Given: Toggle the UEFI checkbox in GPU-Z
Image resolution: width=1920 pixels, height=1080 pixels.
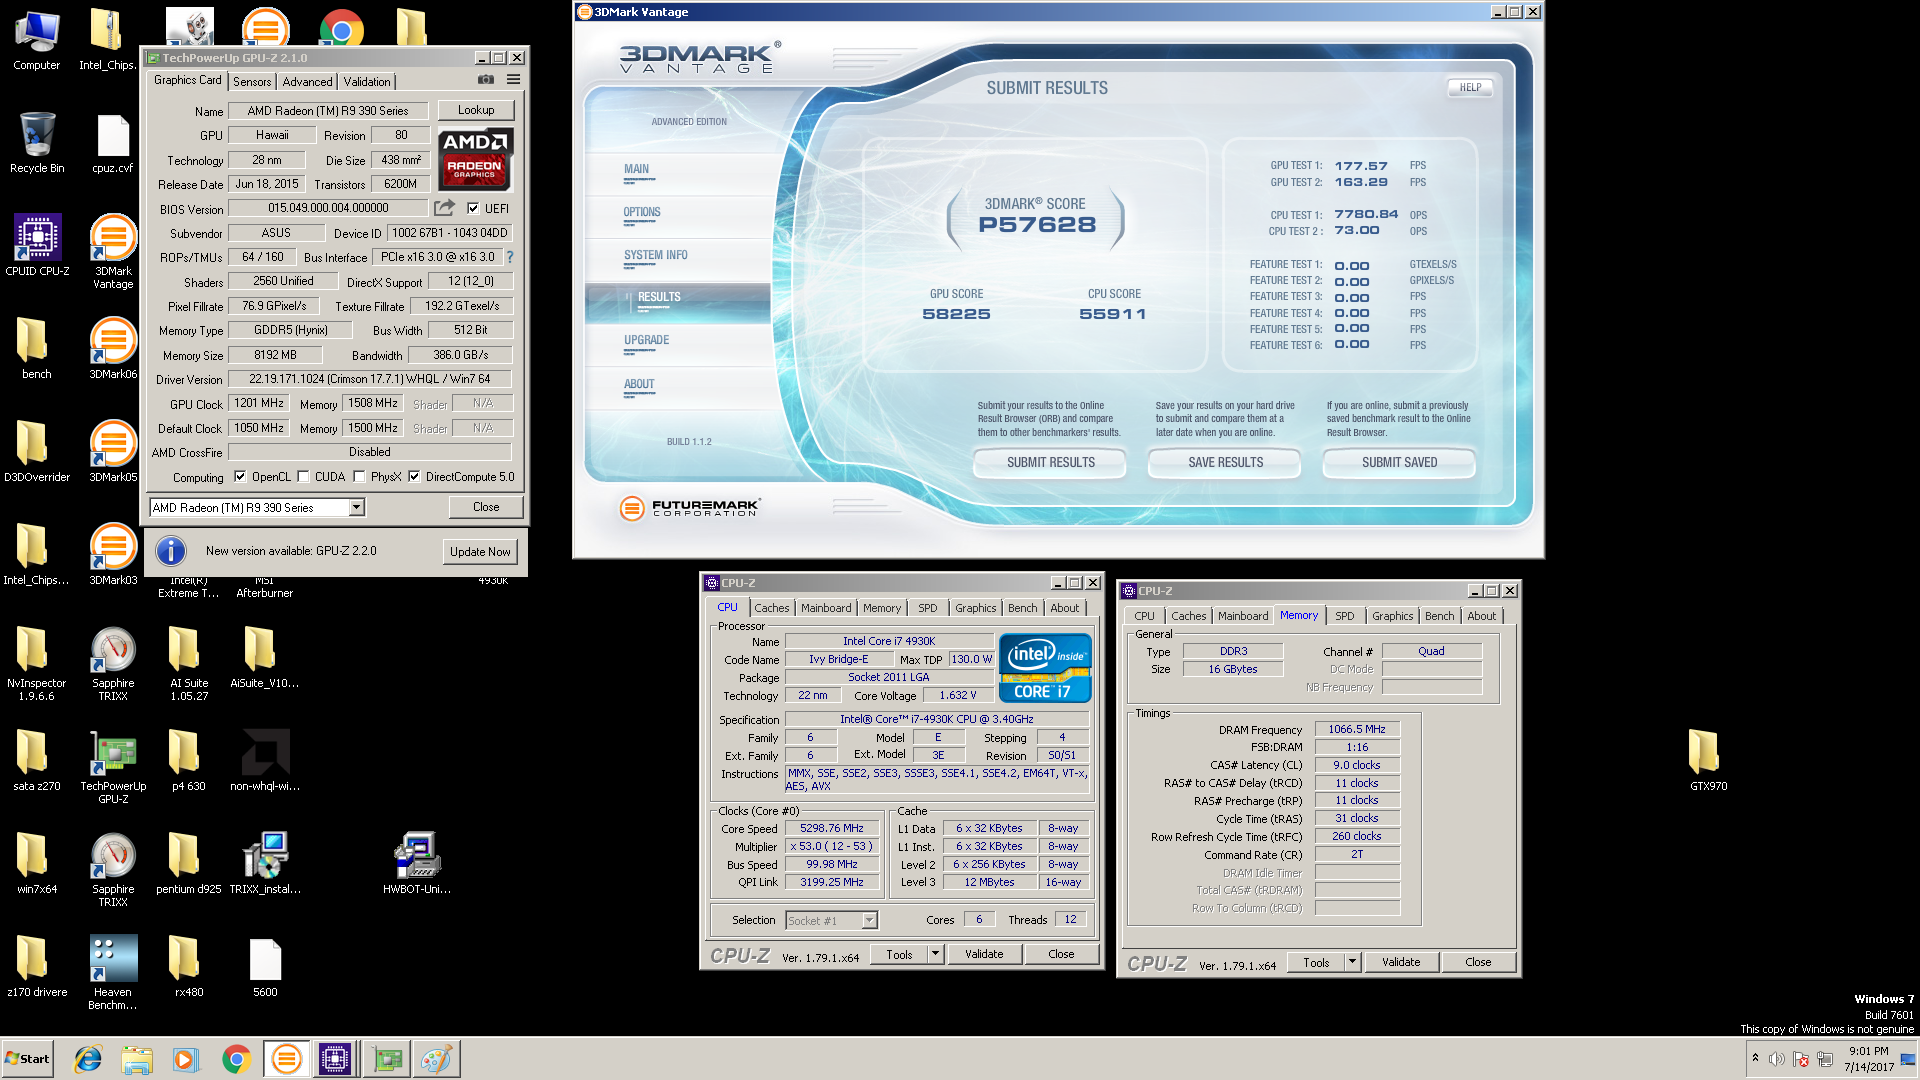Looking at the screenshot, I should pos(473,208).
